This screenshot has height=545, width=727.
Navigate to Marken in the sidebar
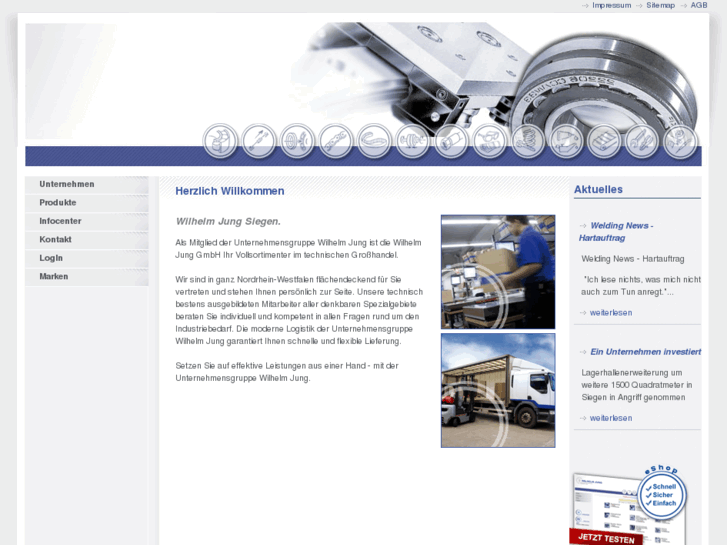coord(87,277)
